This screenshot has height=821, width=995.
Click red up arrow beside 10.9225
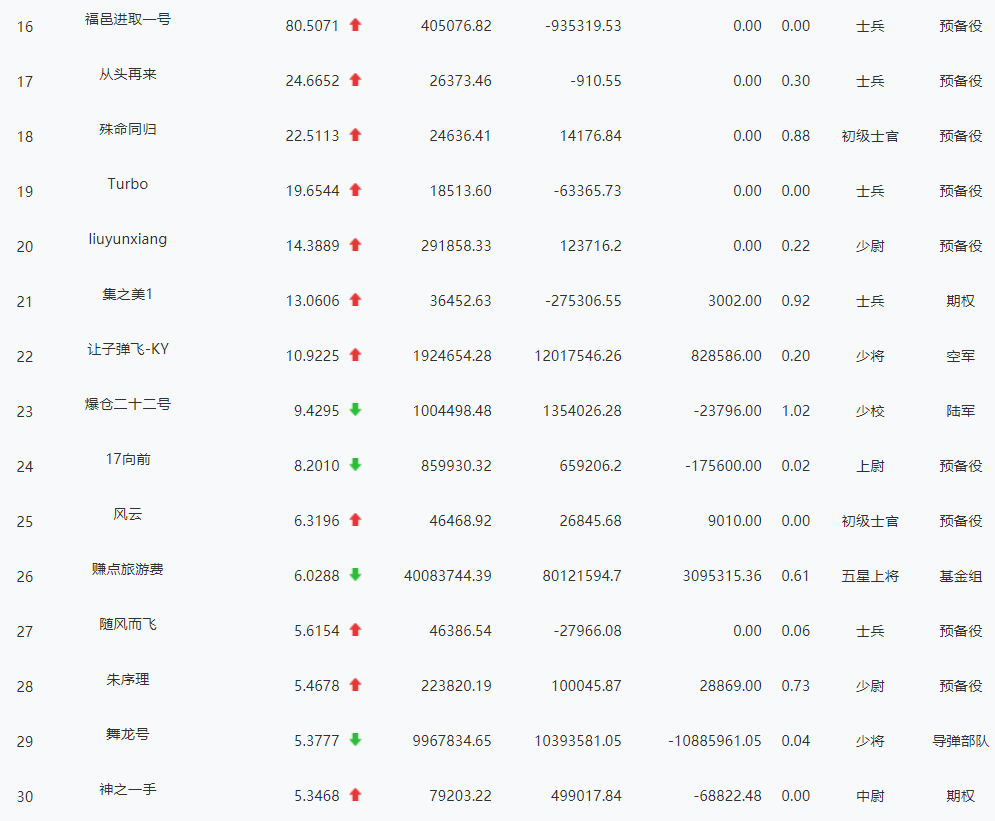pos(355,355)
